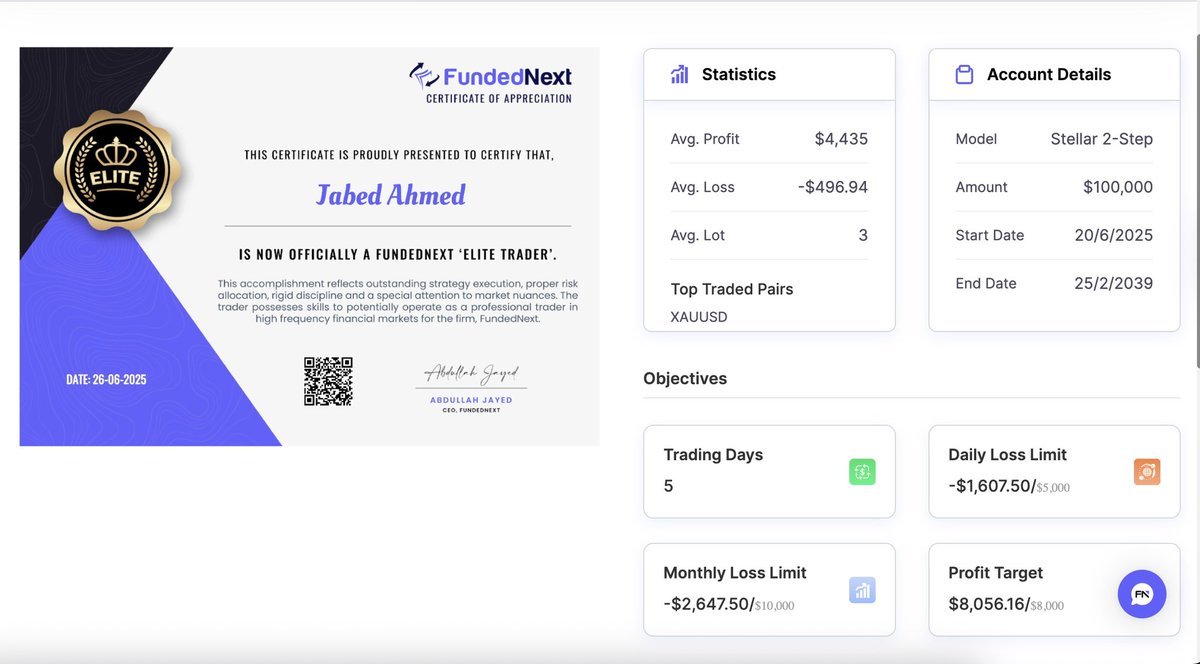Click the green Trading Days icon
This screenshot has width=1200, height=664.
coord(862,471)
